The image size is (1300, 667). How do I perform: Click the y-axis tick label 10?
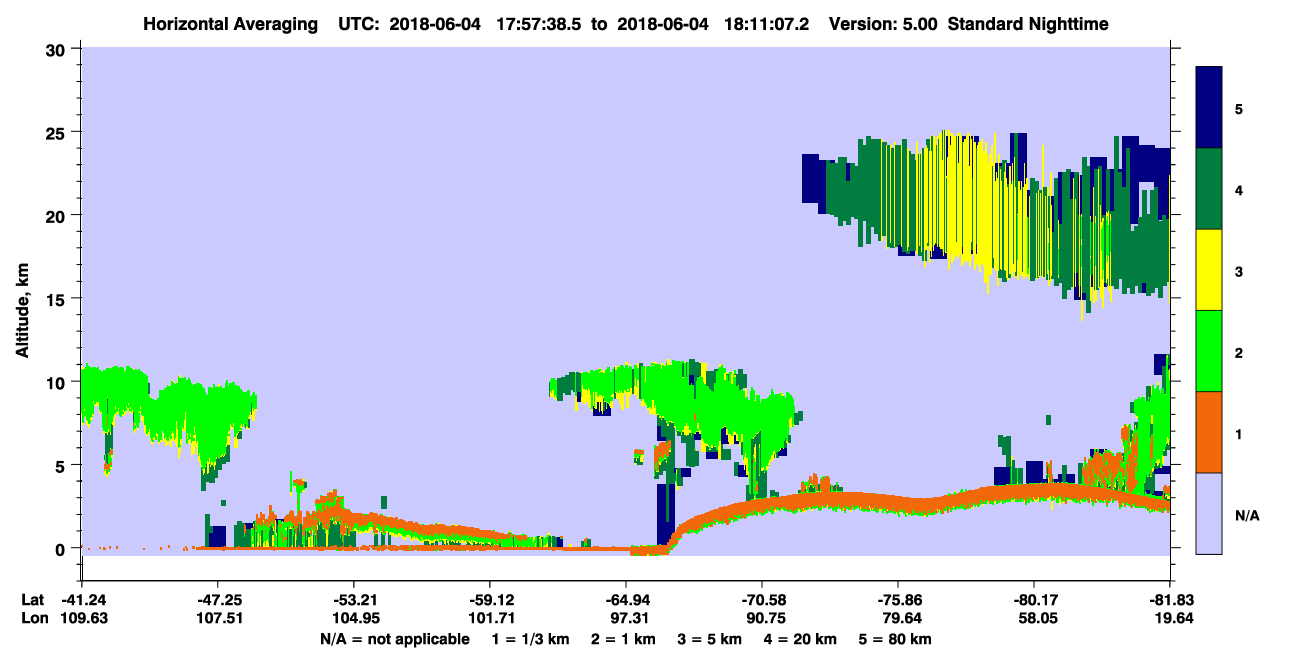point(57,382)
